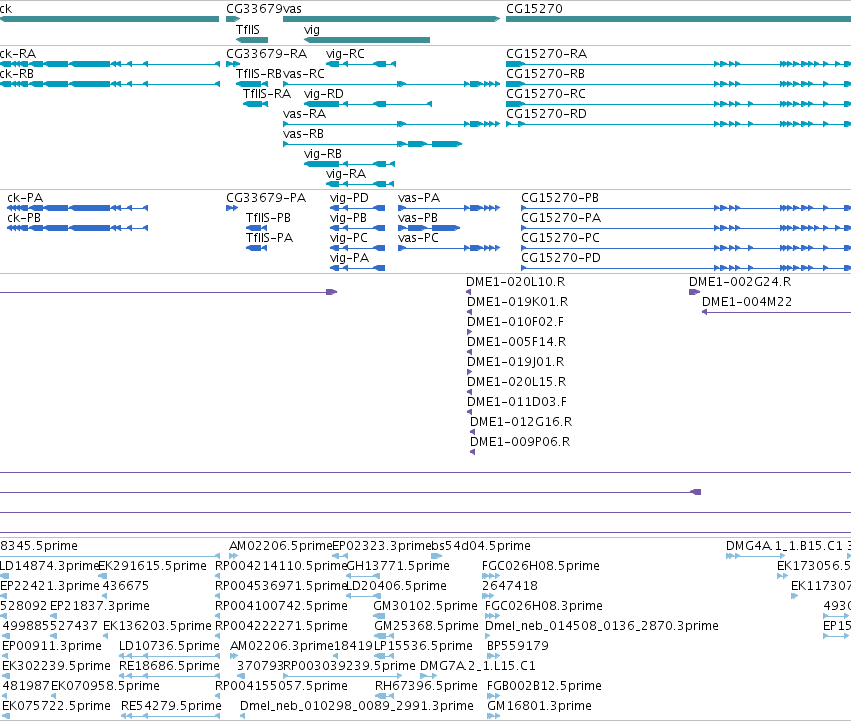The height and width of the screenshot is (721, 851).
Task: Select the CG15270 gene label
Action: (x=534, y=9)
